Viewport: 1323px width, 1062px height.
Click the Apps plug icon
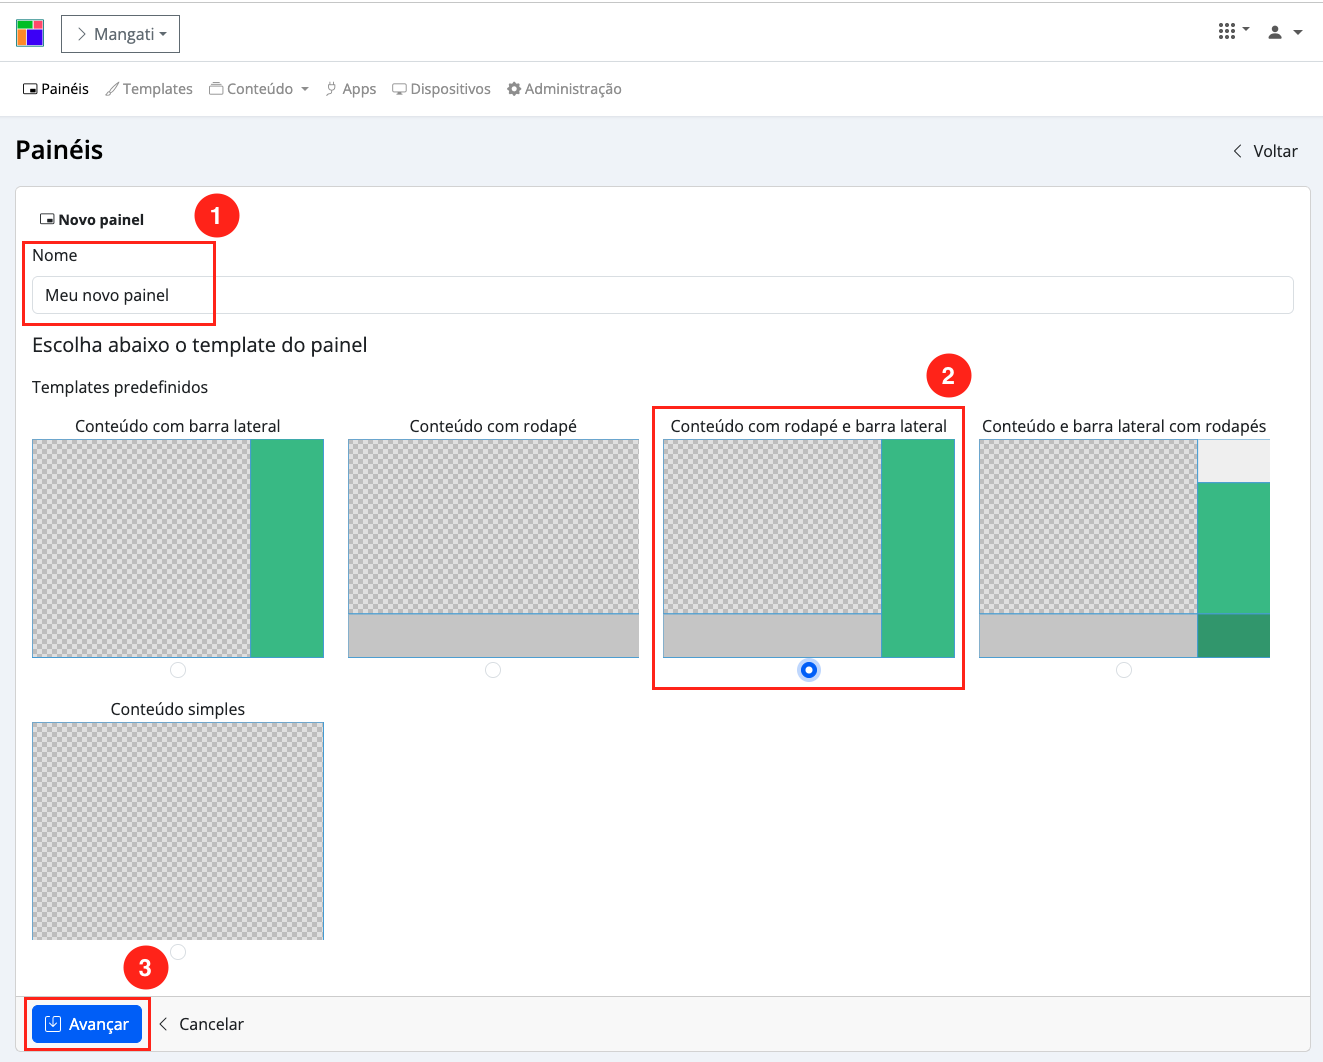[331, 89]
